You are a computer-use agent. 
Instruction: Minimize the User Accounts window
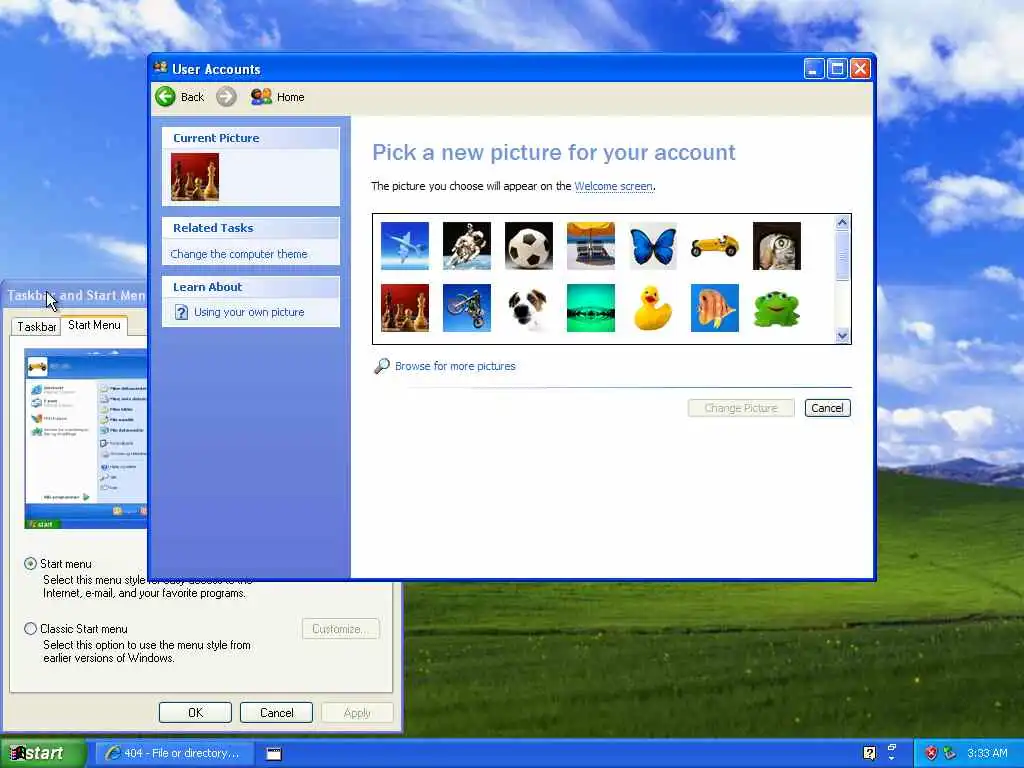pos(813,69)
